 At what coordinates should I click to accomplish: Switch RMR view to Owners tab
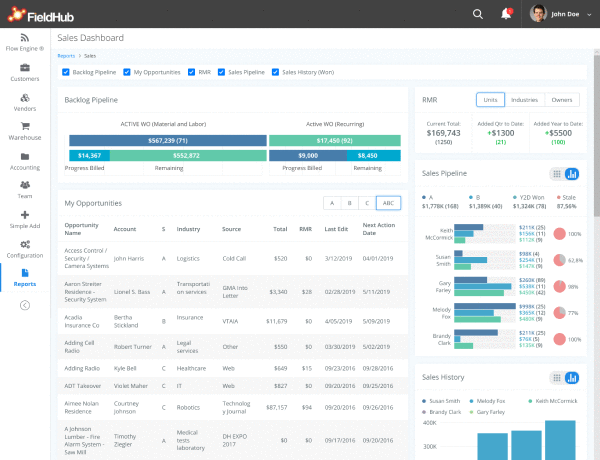(x=562, y=100)
